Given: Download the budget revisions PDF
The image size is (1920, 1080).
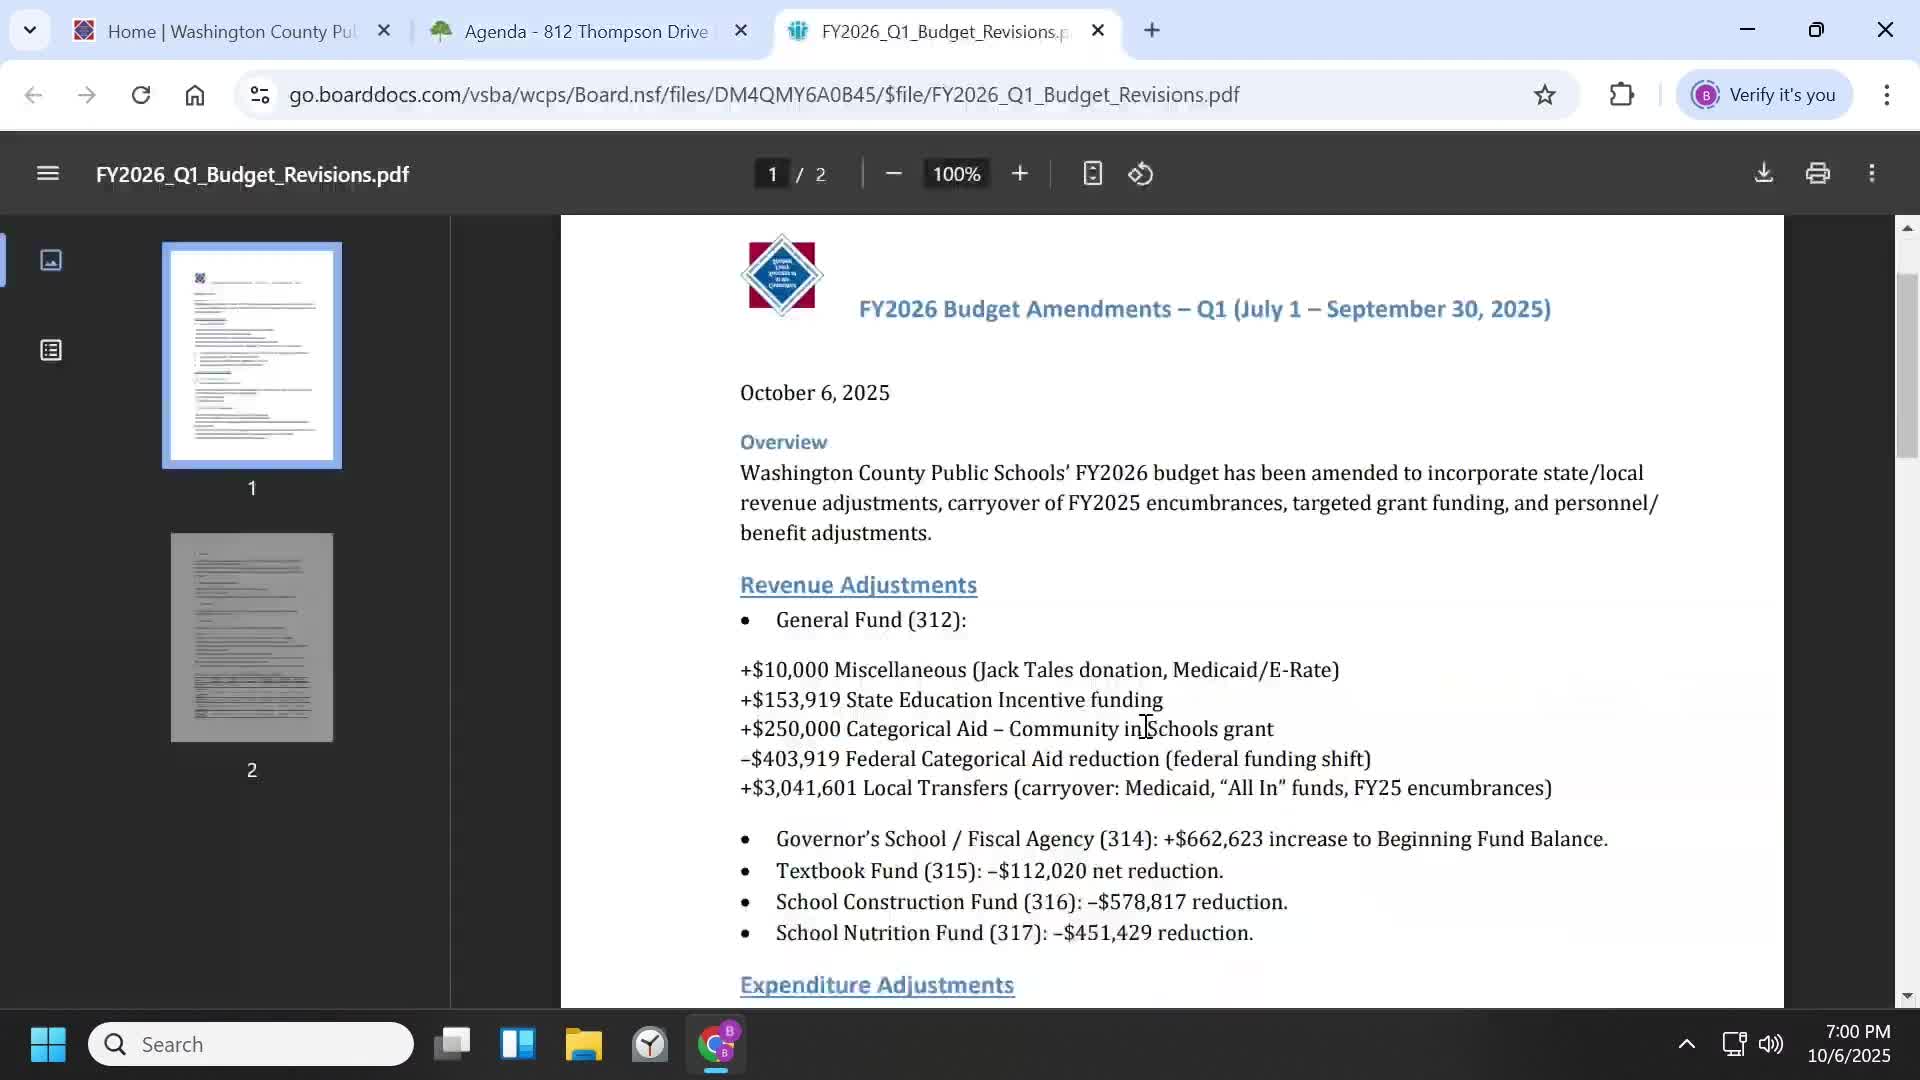Looking at the screenshot, I should (x=1764, y=173).
